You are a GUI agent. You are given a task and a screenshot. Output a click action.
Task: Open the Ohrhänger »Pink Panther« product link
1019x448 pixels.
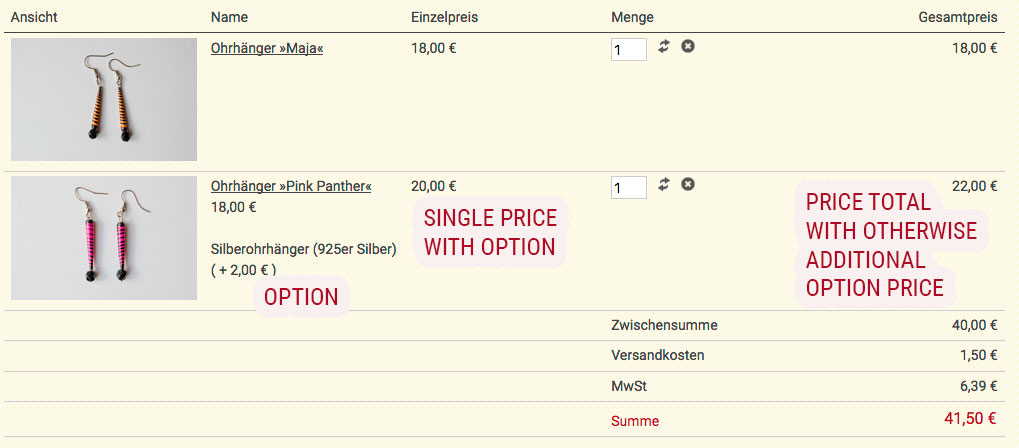291,187
